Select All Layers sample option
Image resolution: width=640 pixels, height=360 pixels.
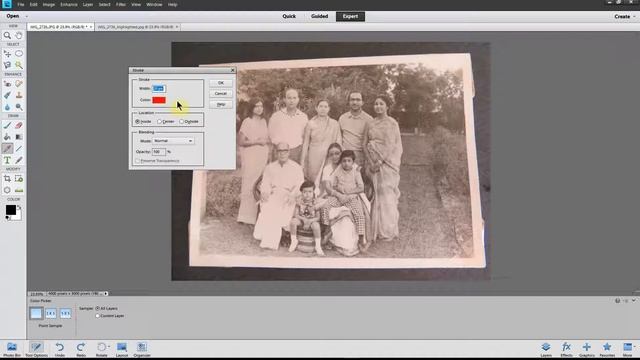(x=98, y=309)
